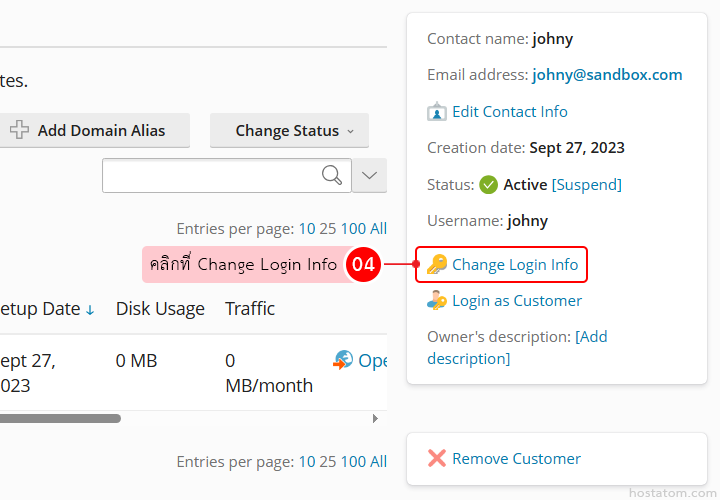Show All entries per page at bottom
This screenshot has height=500, width=720.
coord(378,462)
